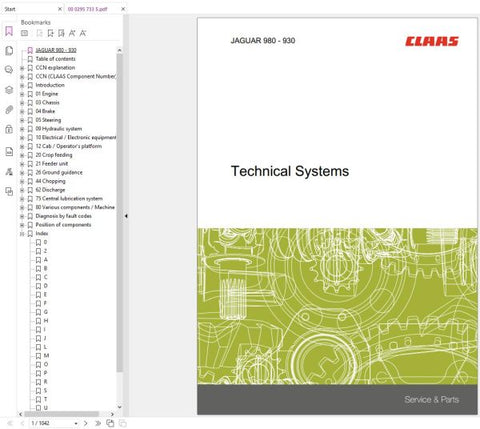This screenshot has width=480, height=429.
Task: Open the 62 Discharge bookmark
Action: click(x=50, y=190)
